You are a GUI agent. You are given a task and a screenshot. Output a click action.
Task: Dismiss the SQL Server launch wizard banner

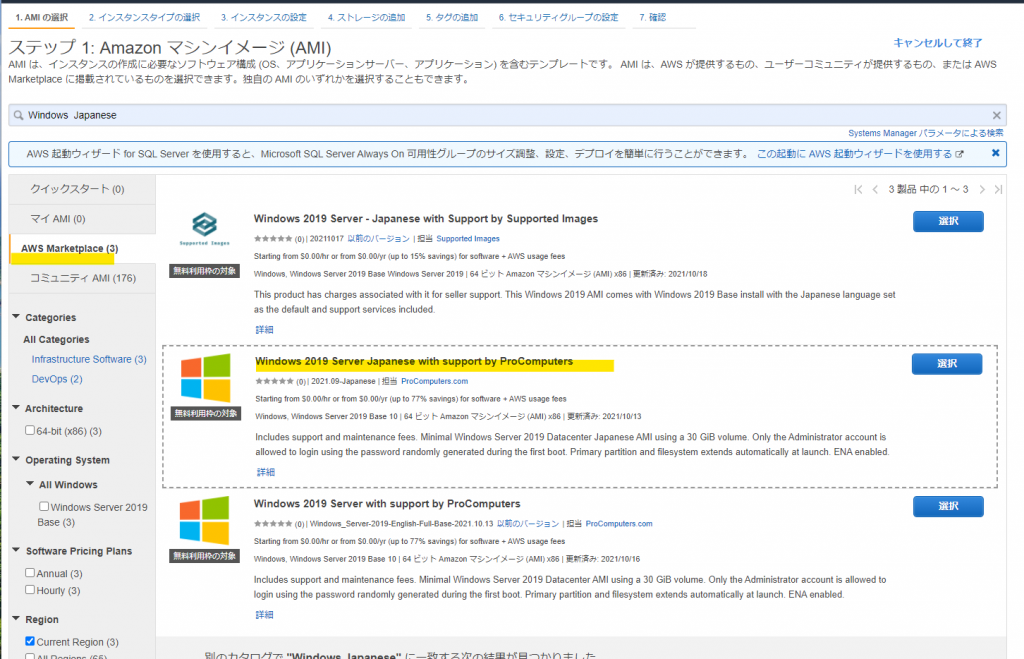(995, 153)
